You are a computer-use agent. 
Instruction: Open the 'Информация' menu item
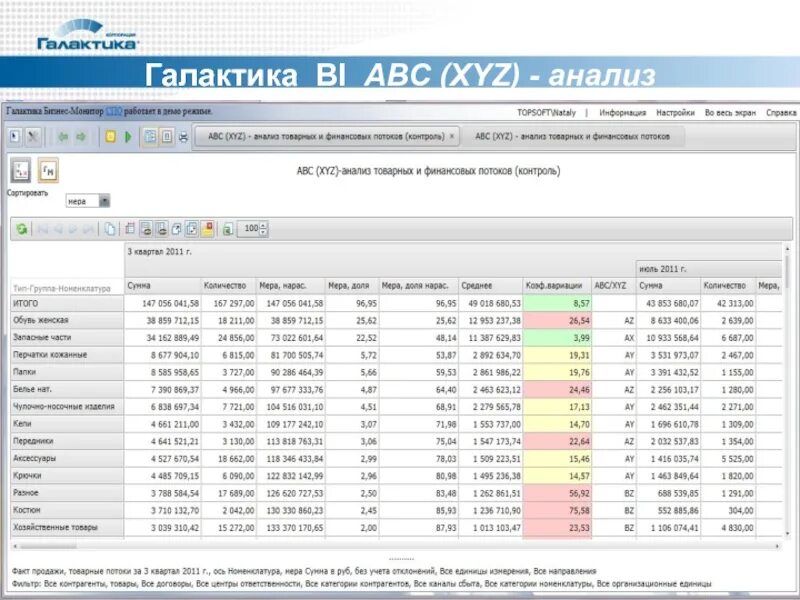622,113
